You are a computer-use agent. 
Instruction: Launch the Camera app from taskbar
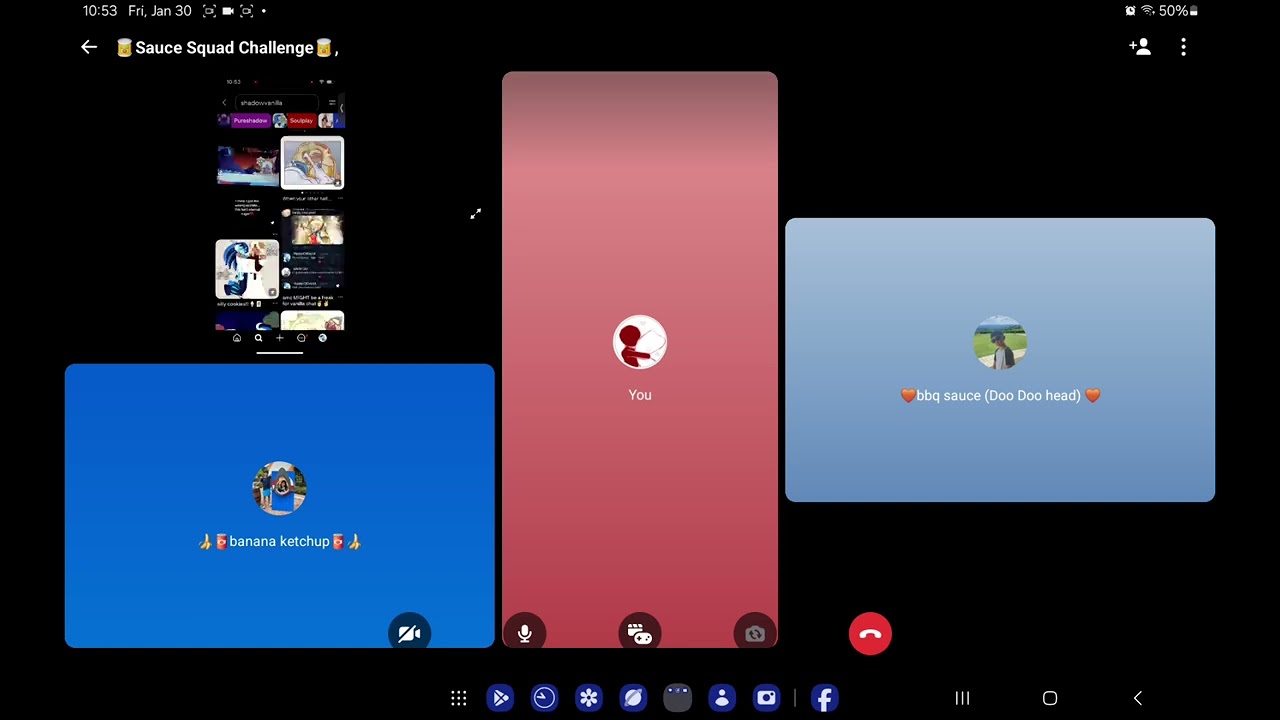[767, 698]
